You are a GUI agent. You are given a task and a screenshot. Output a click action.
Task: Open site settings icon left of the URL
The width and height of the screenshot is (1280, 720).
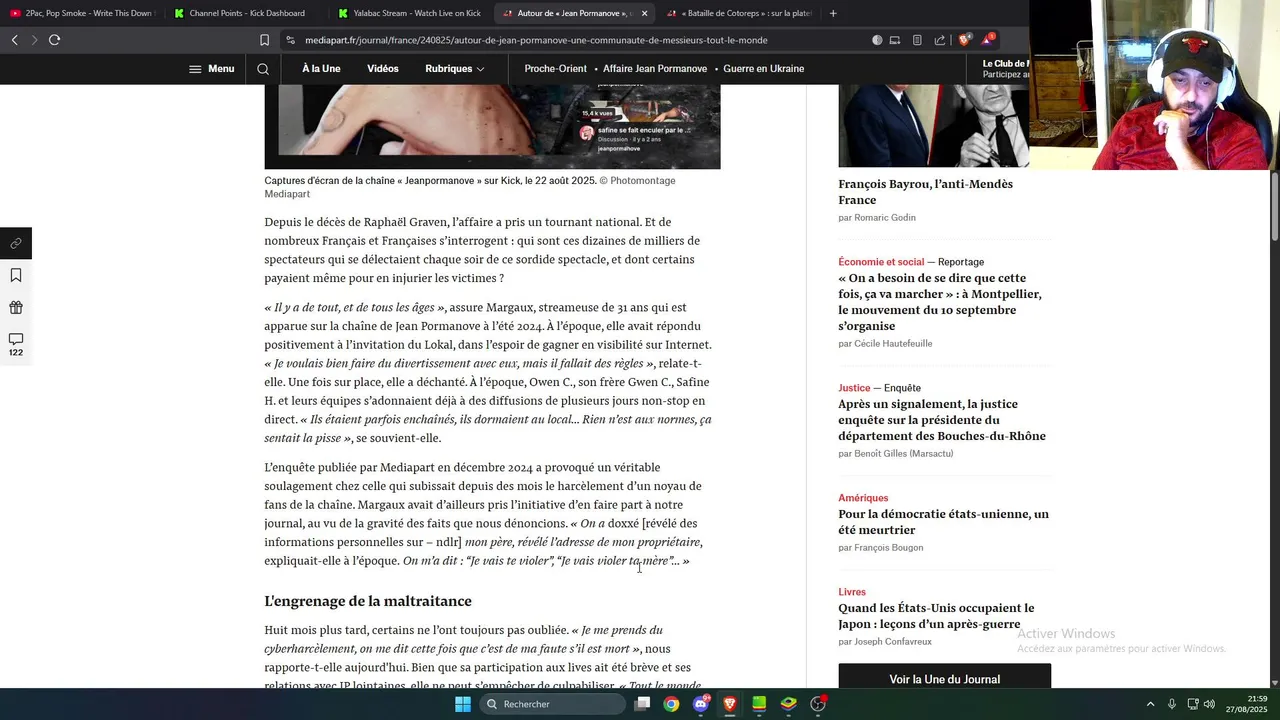tap(290, 40)
